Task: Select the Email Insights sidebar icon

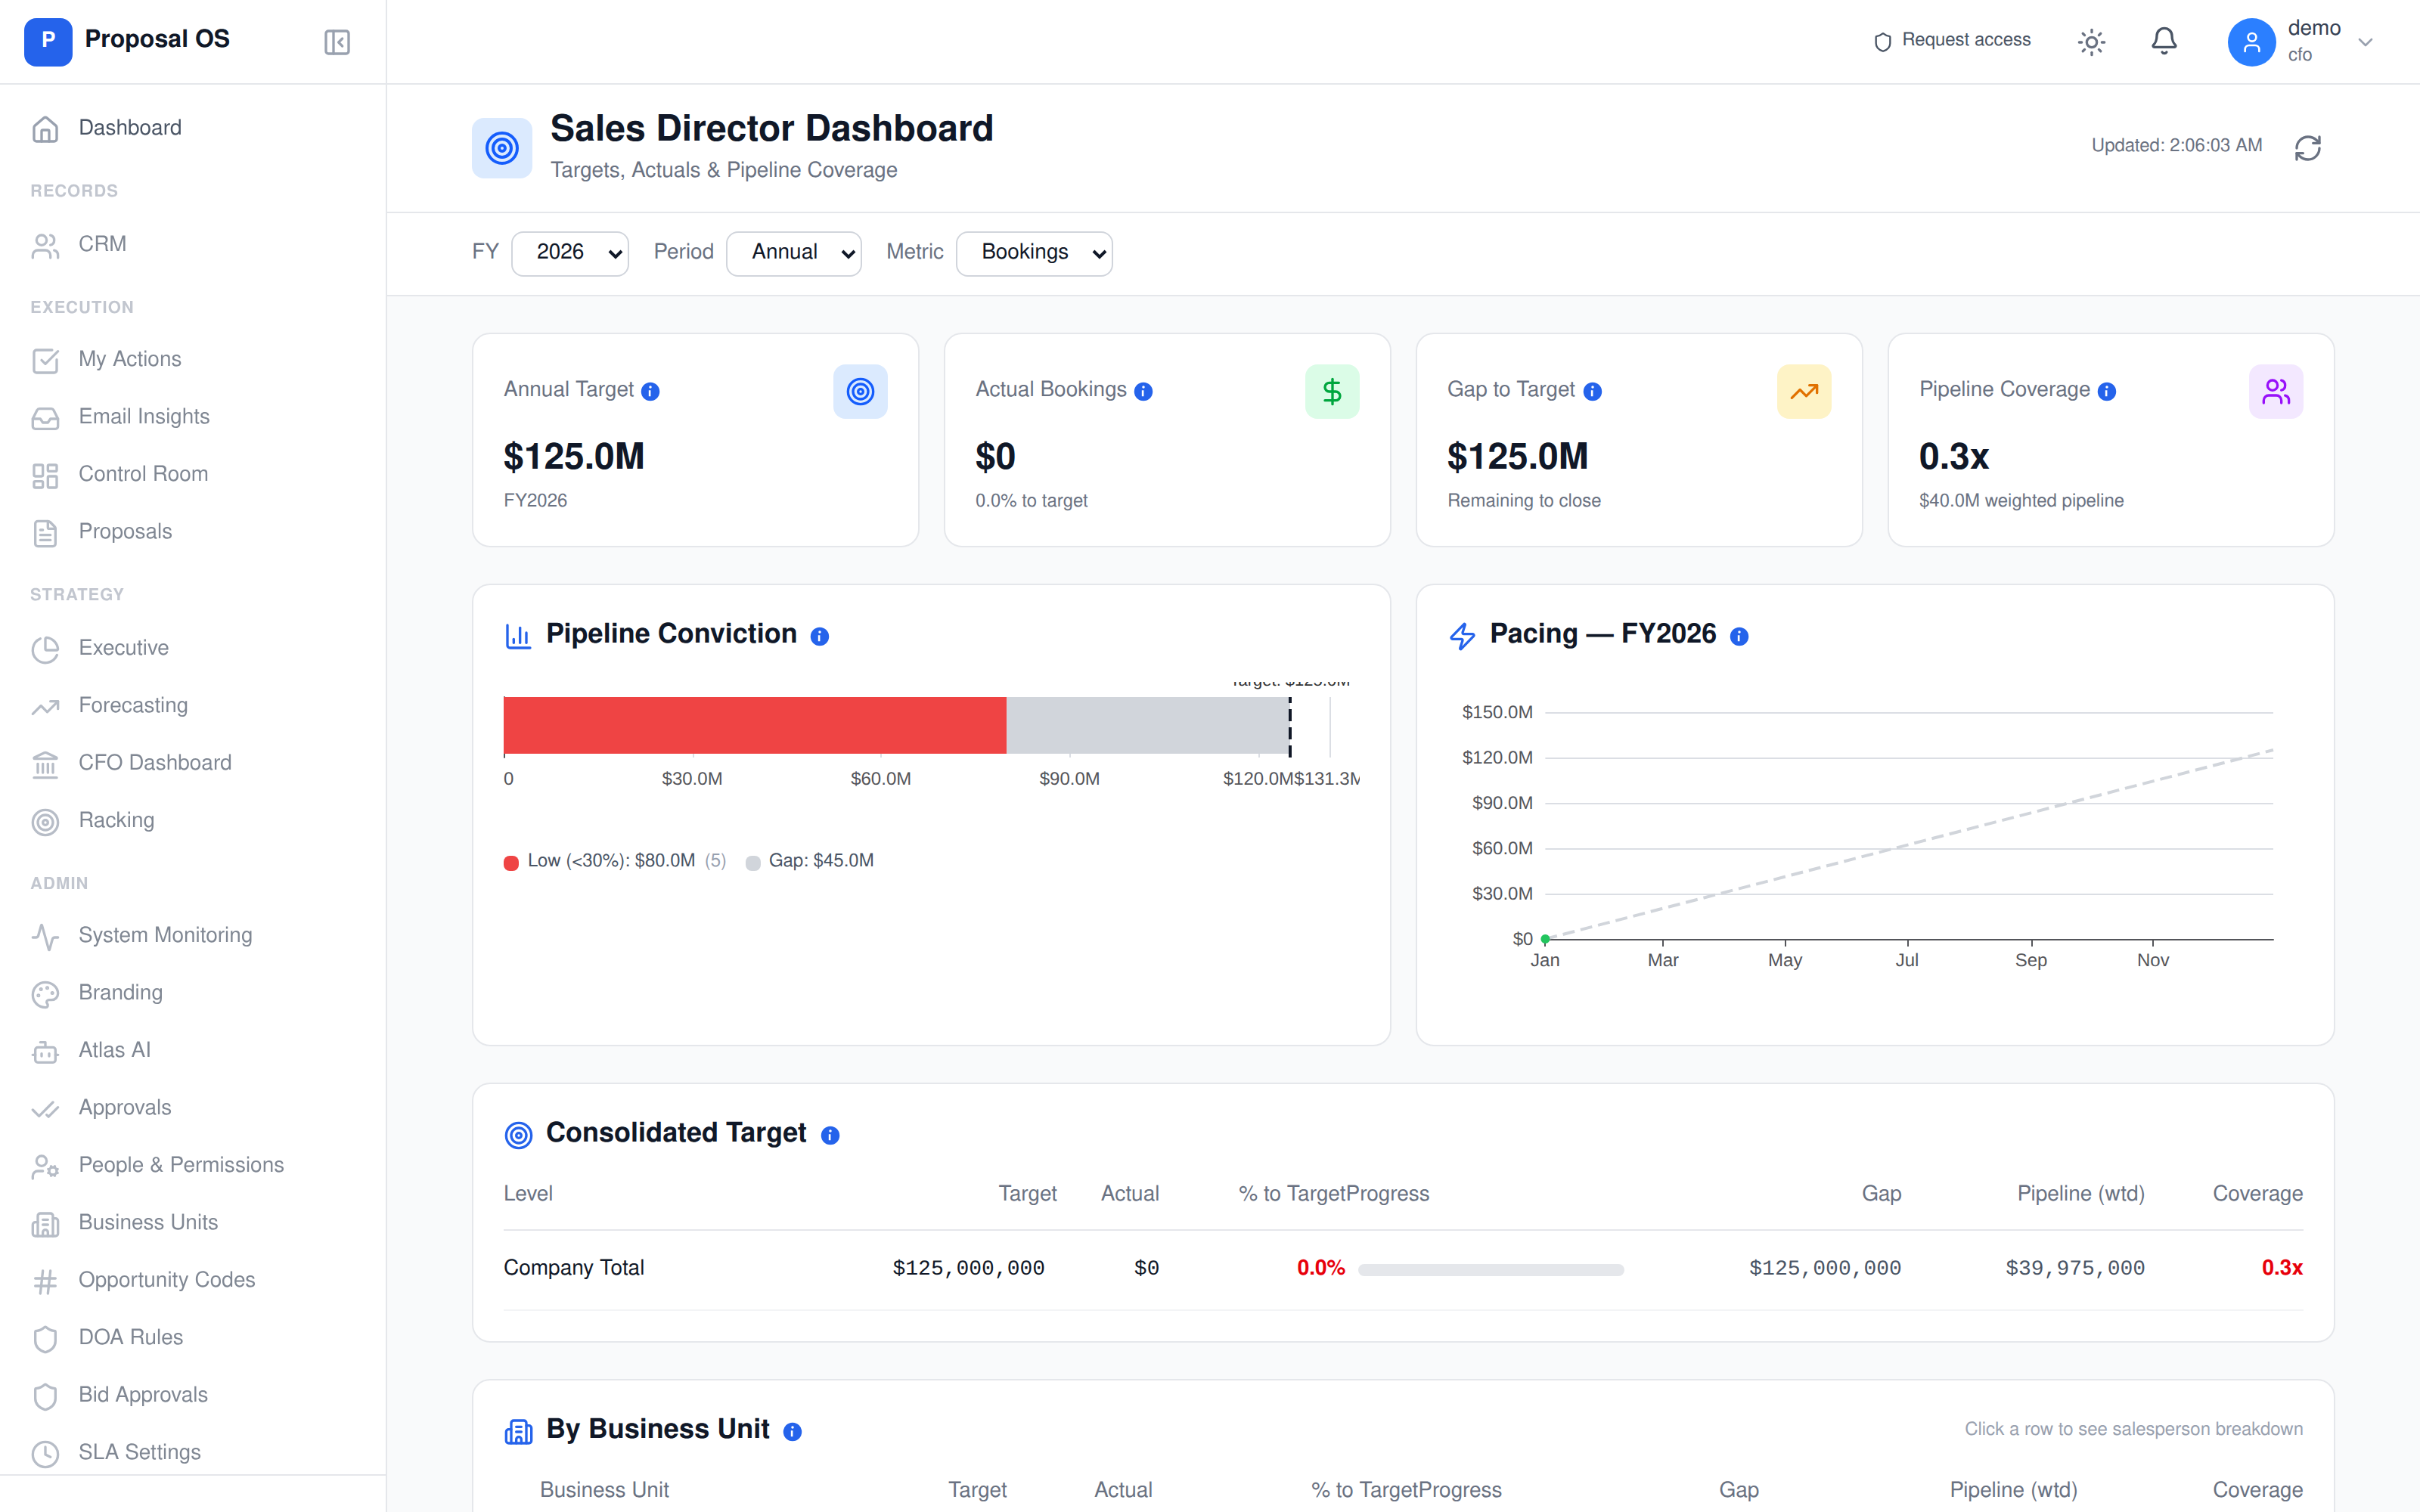Action: click(46, 418)
